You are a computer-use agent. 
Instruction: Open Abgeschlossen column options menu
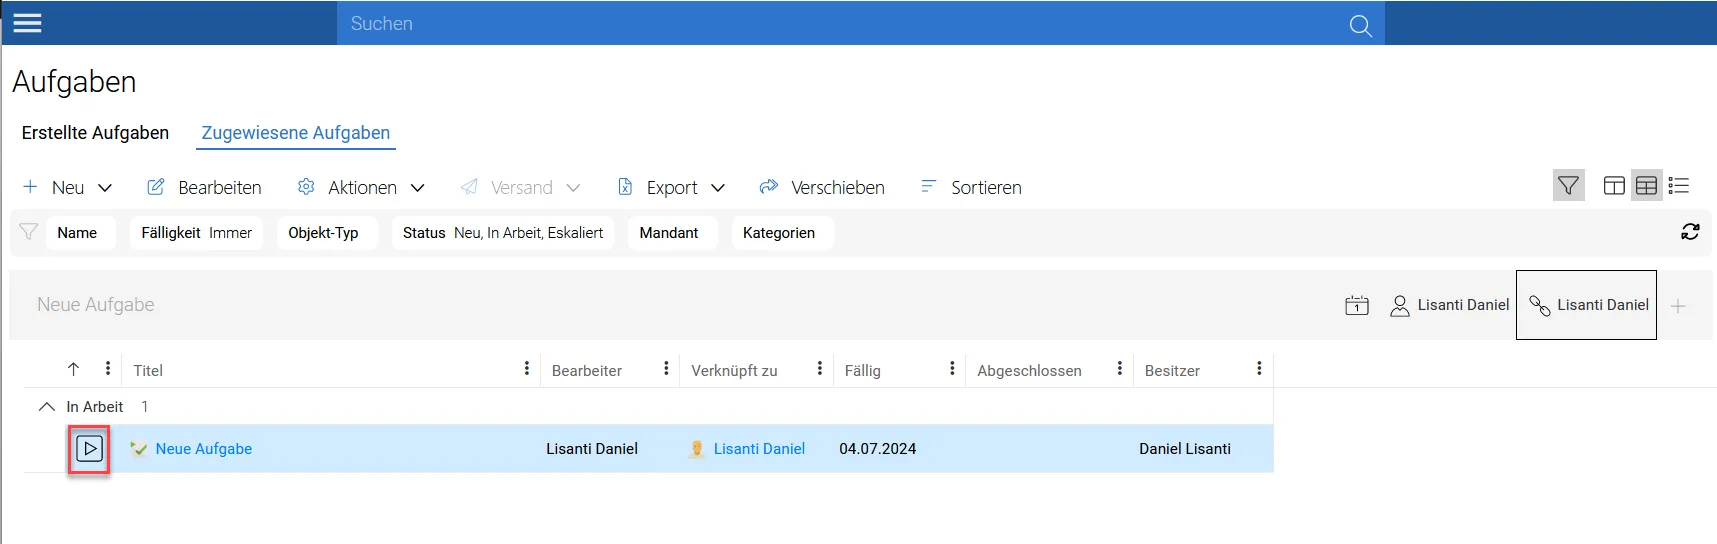1120,369
